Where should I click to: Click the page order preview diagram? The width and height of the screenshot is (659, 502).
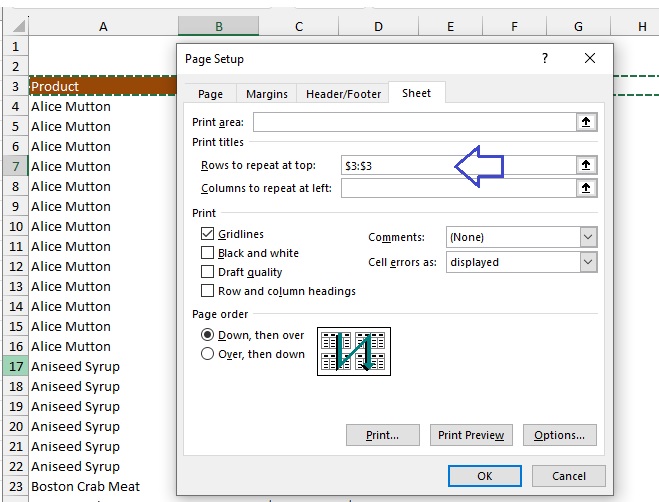(354, 351)
